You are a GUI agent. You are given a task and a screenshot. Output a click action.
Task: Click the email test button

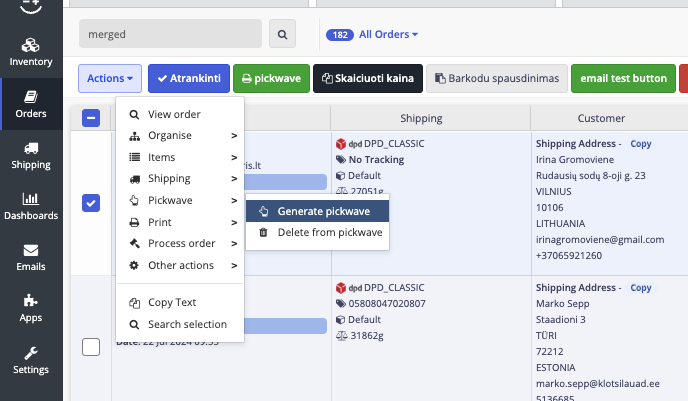coord(623,78)
